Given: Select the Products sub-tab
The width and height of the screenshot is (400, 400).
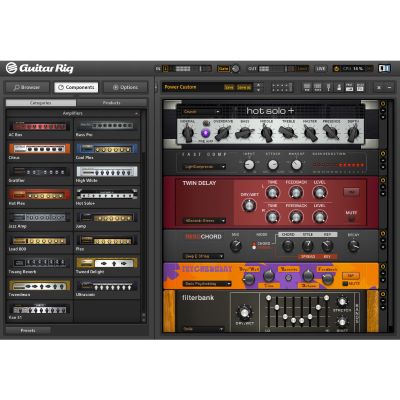Looking at the screenshot, I should click(x=111, y=103).
